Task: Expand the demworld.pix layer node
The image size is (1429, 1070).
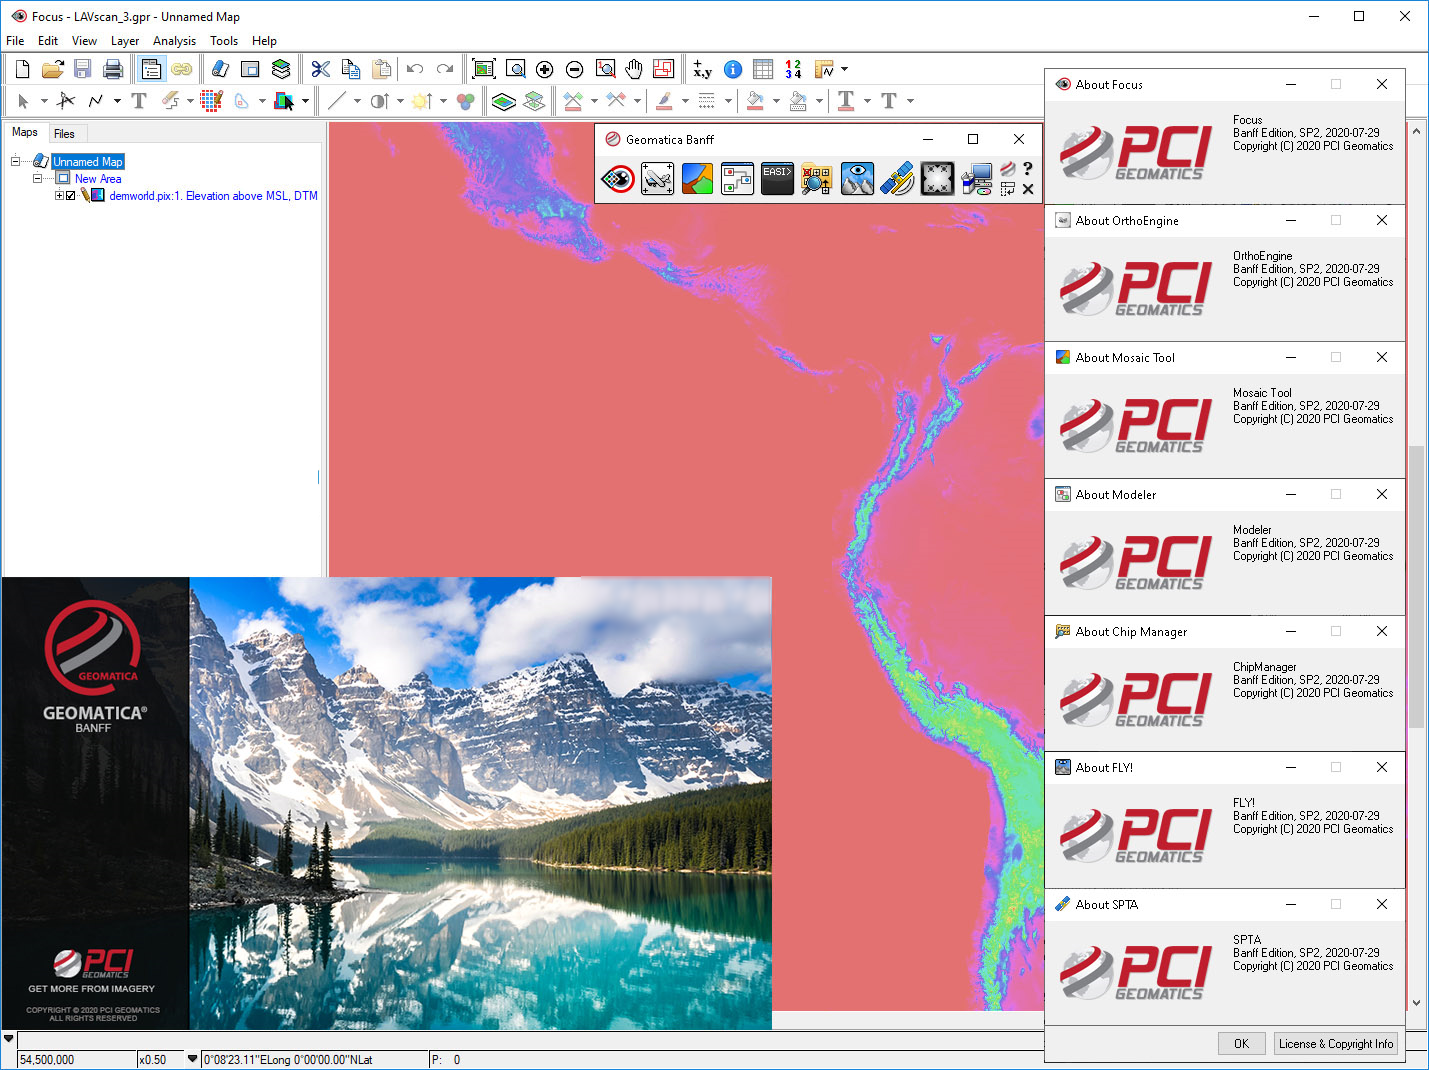Action: pos(59,196)
